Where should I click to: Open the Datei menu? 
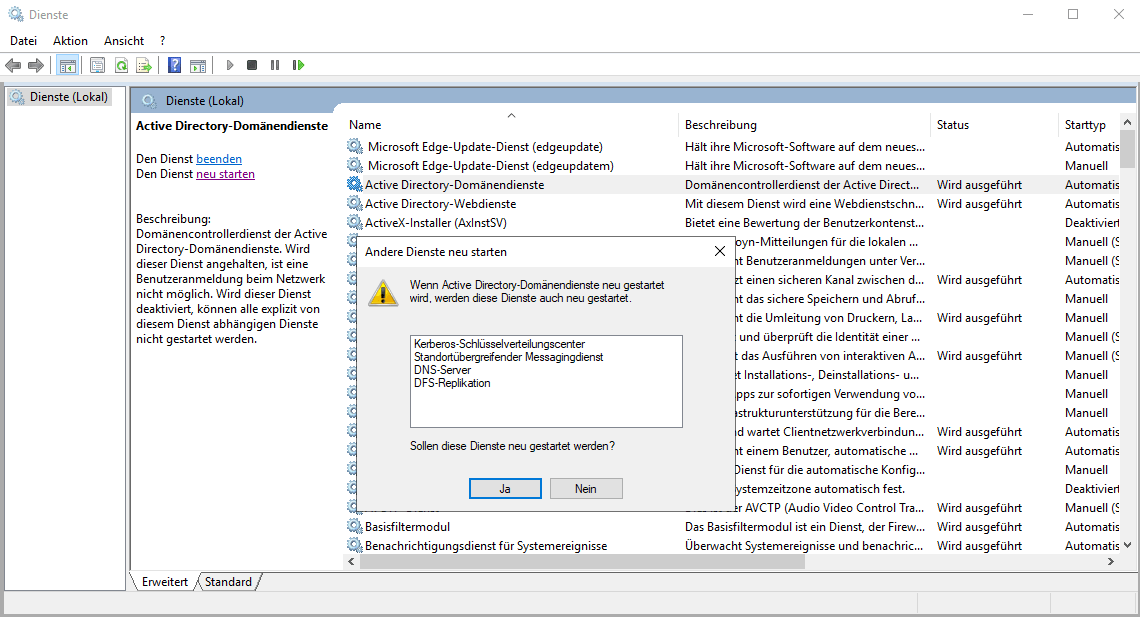coord(23,41)
